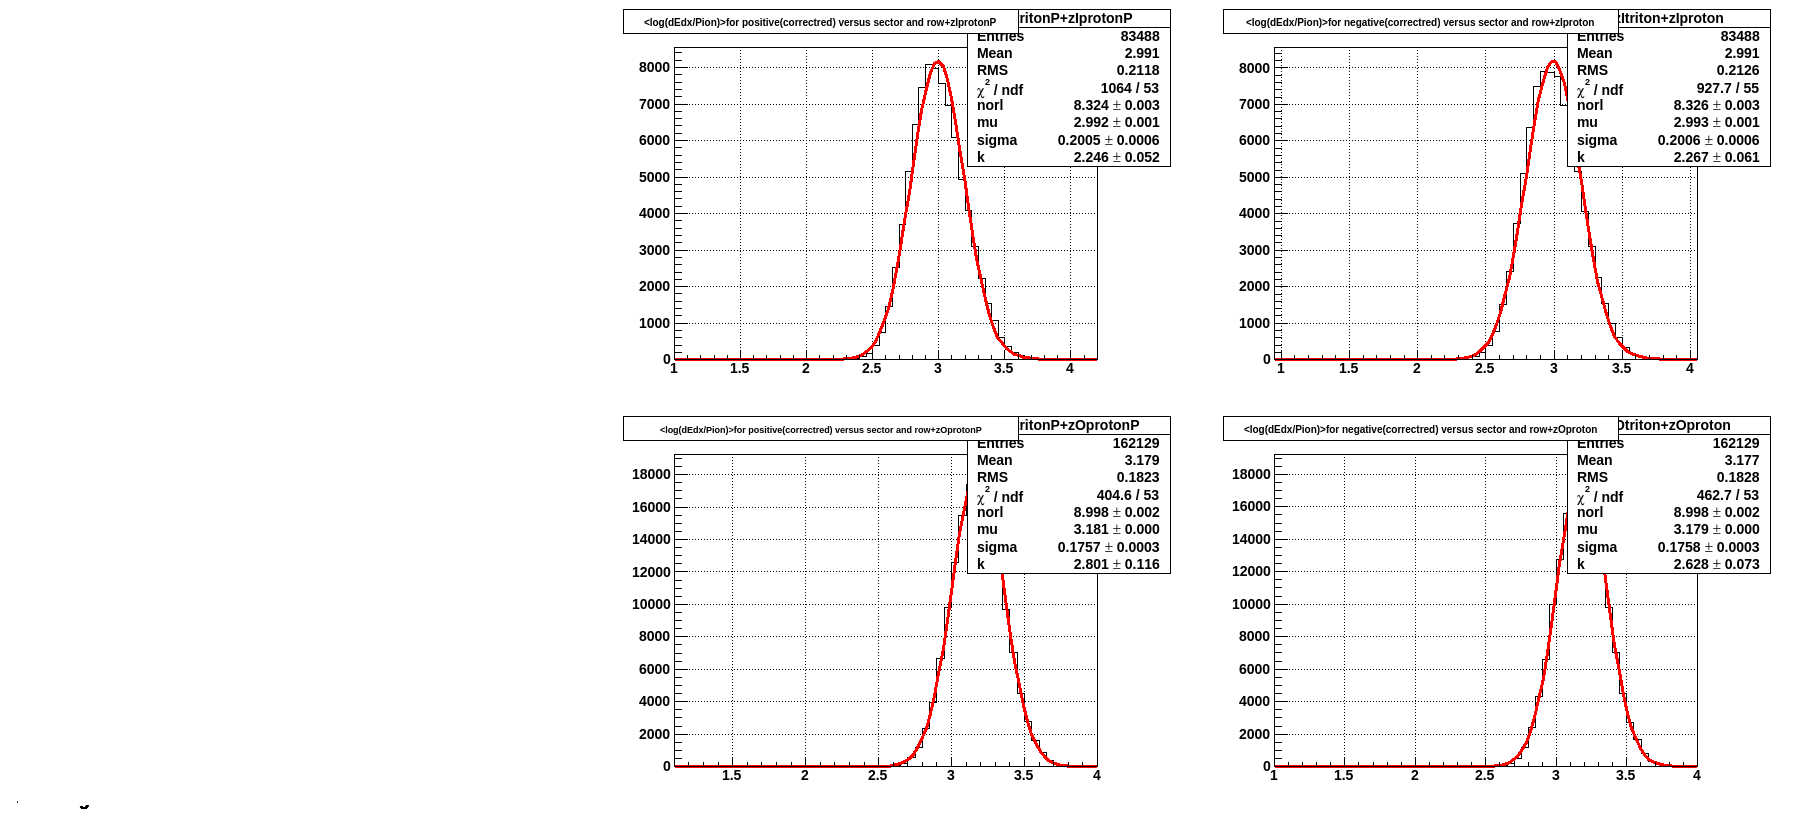Screen dimensions: 1800x814
Task: Click k value '2.267 ± 0.061'
Action: [x=1716, y=157]
